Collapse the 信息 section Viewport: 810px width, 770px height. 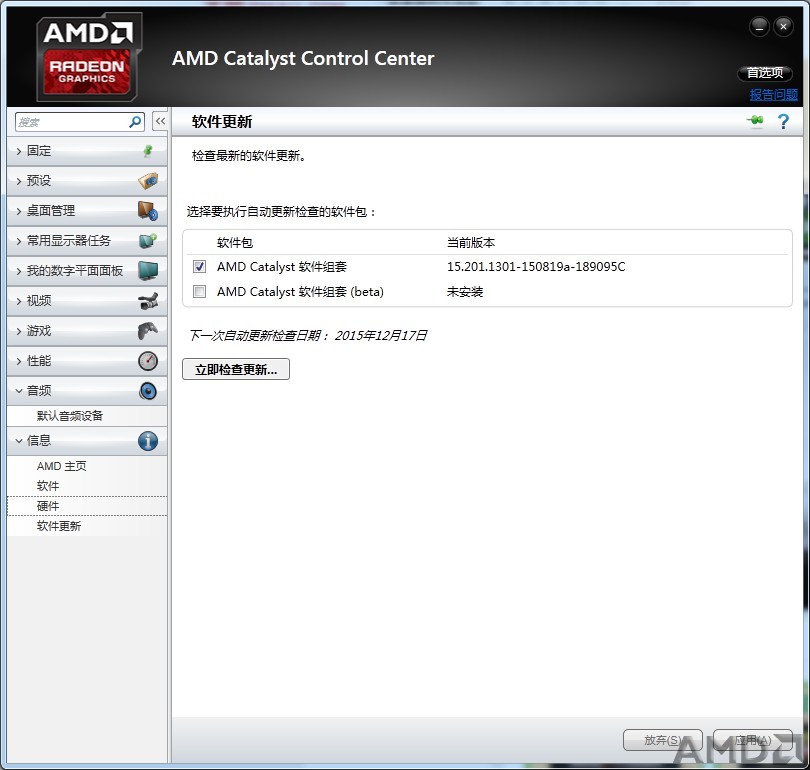coord(87,441)
